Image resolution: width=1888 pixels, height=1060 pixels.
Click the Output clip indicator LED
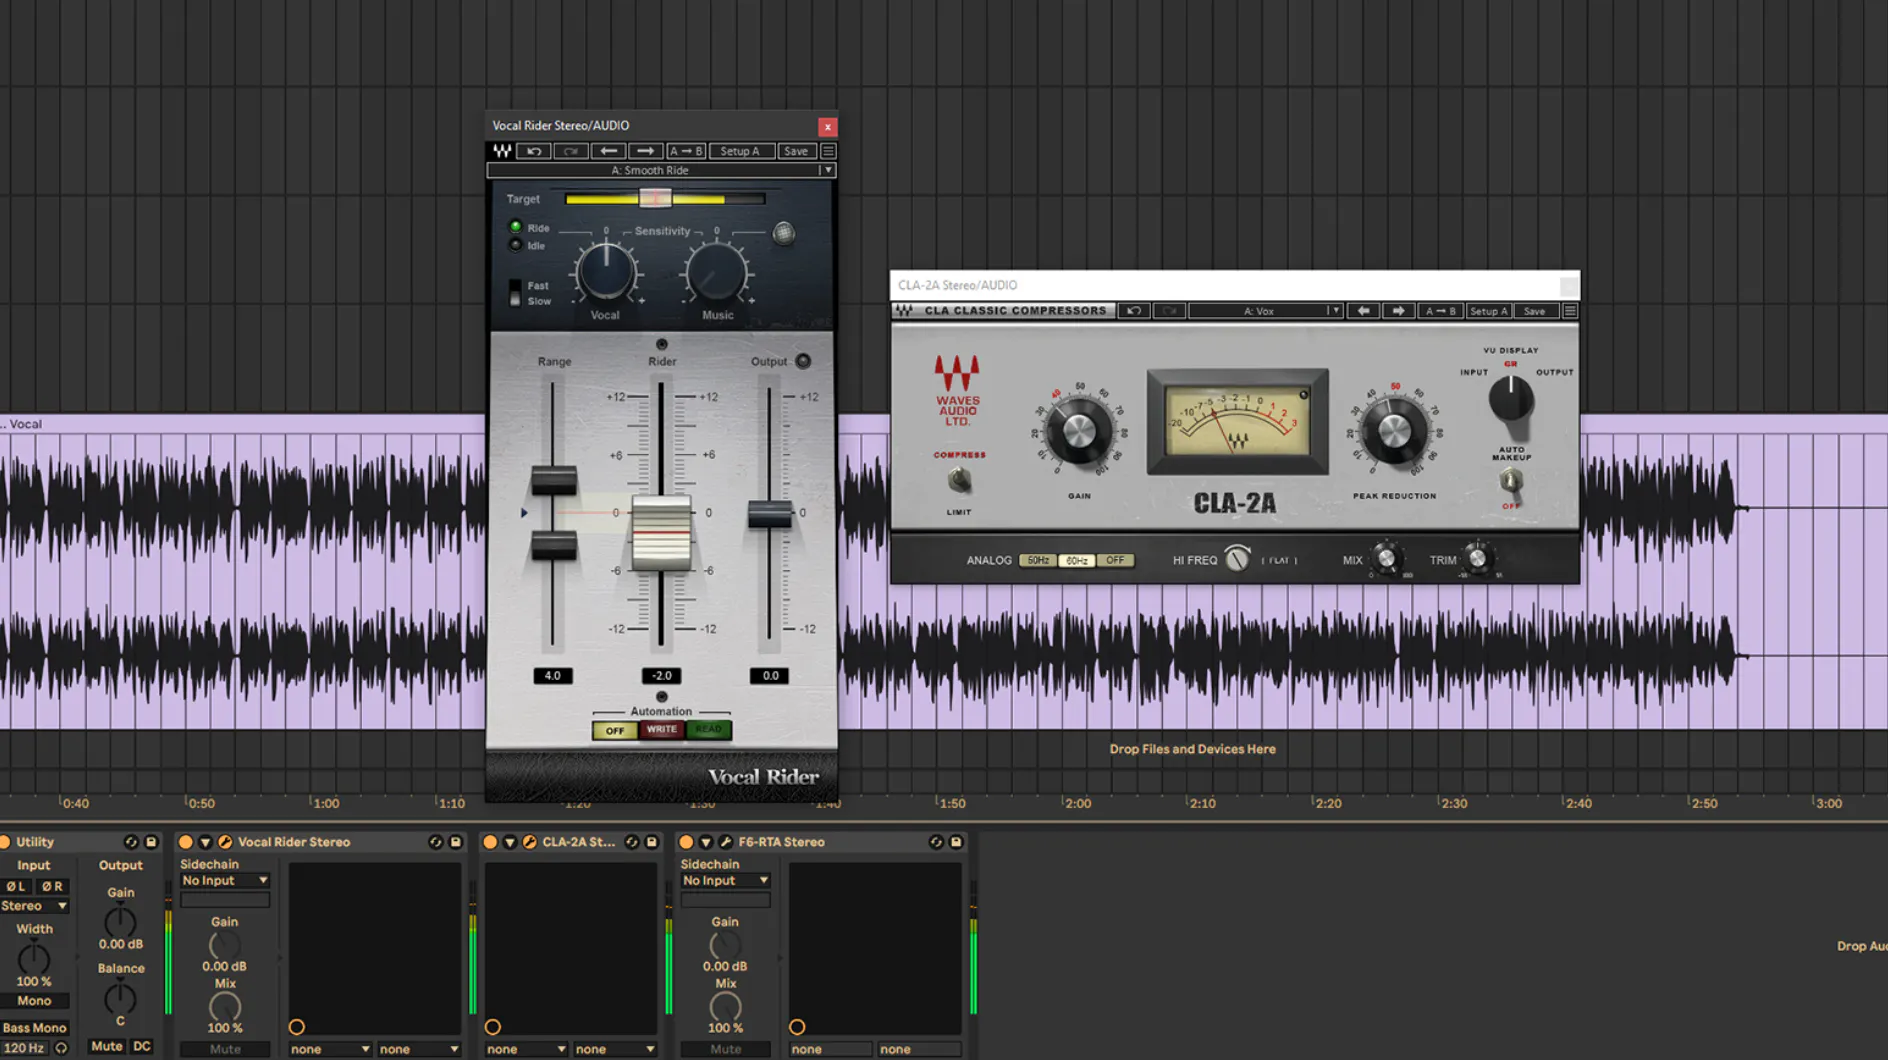pos(803,361)
